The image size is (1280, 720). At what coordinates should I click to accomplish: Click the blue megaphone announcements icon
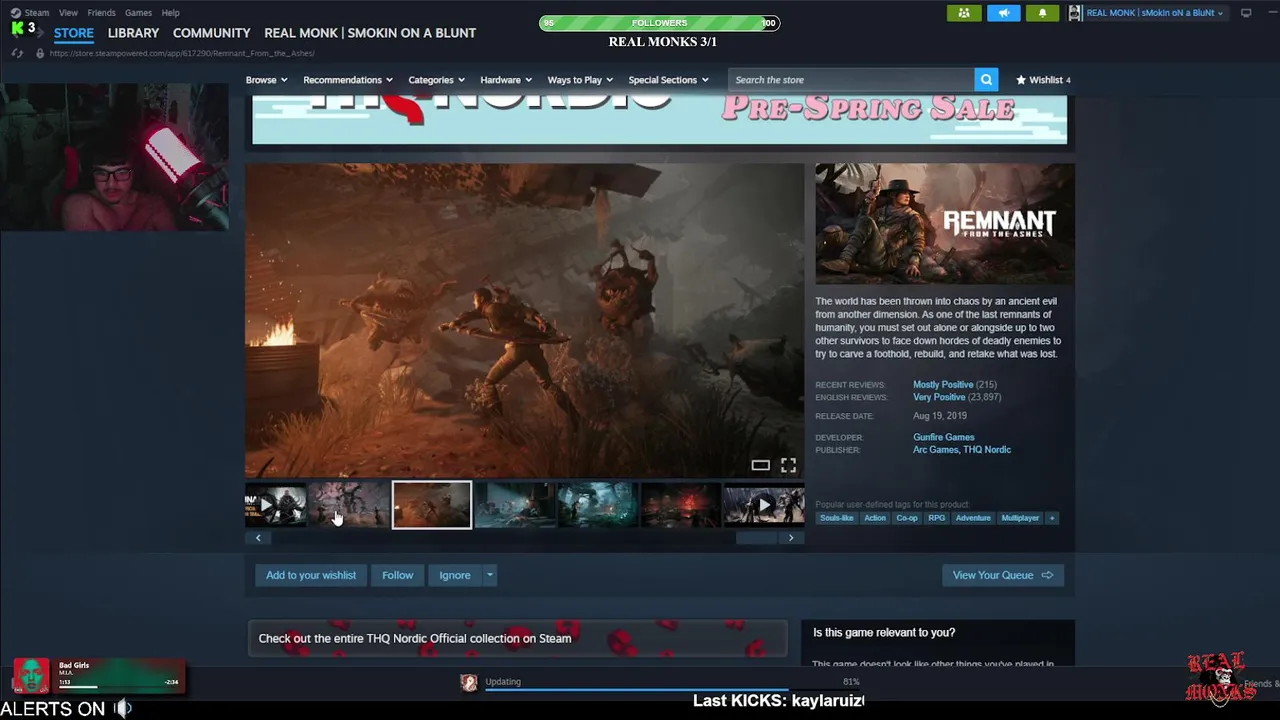click(1004, 13)
